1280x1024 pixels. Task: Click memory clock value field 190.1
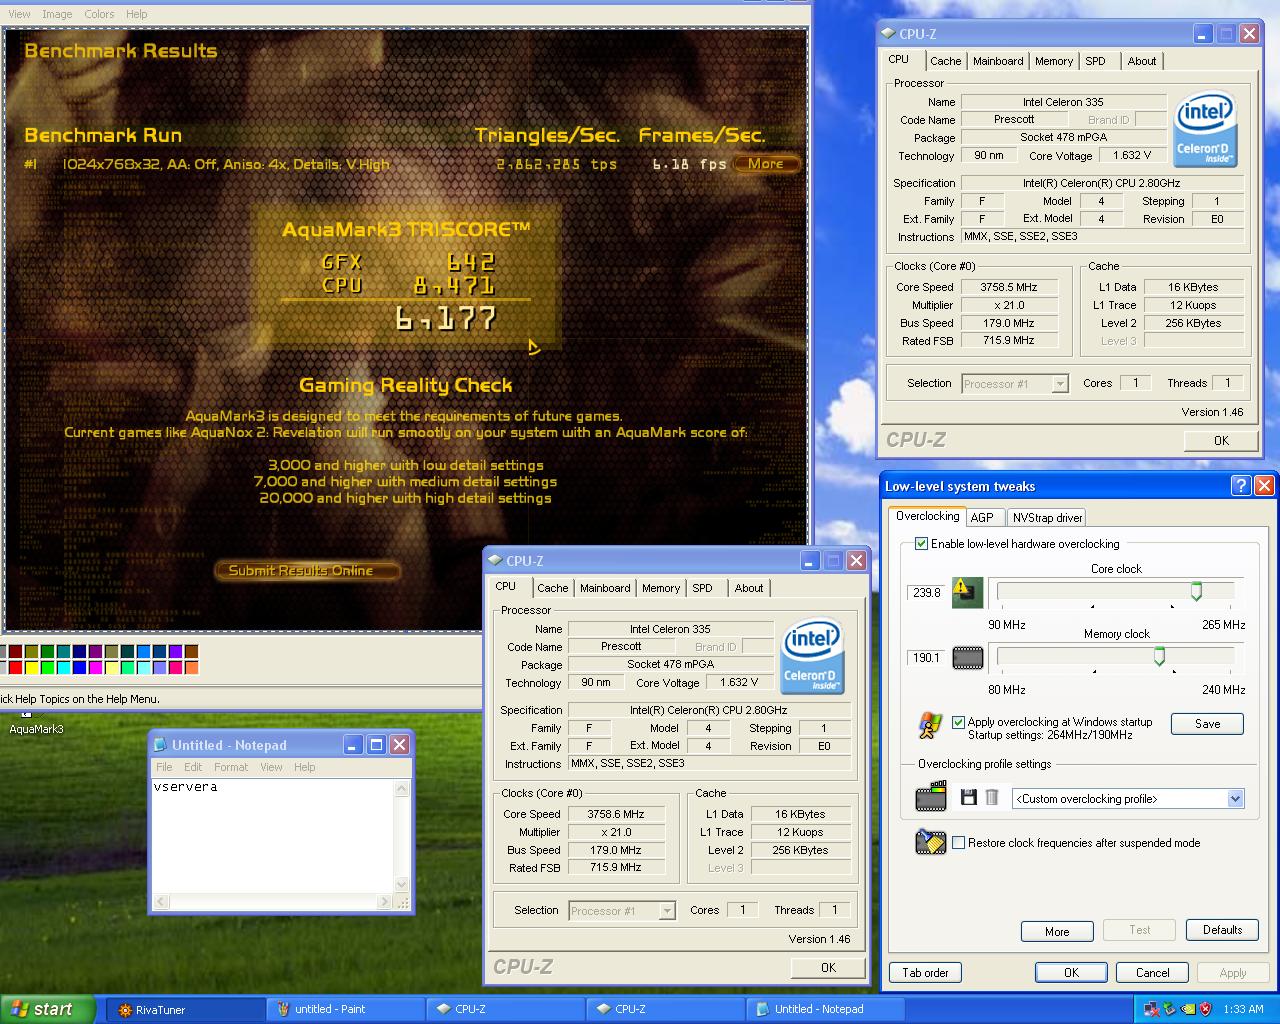(x=926, y=657)
